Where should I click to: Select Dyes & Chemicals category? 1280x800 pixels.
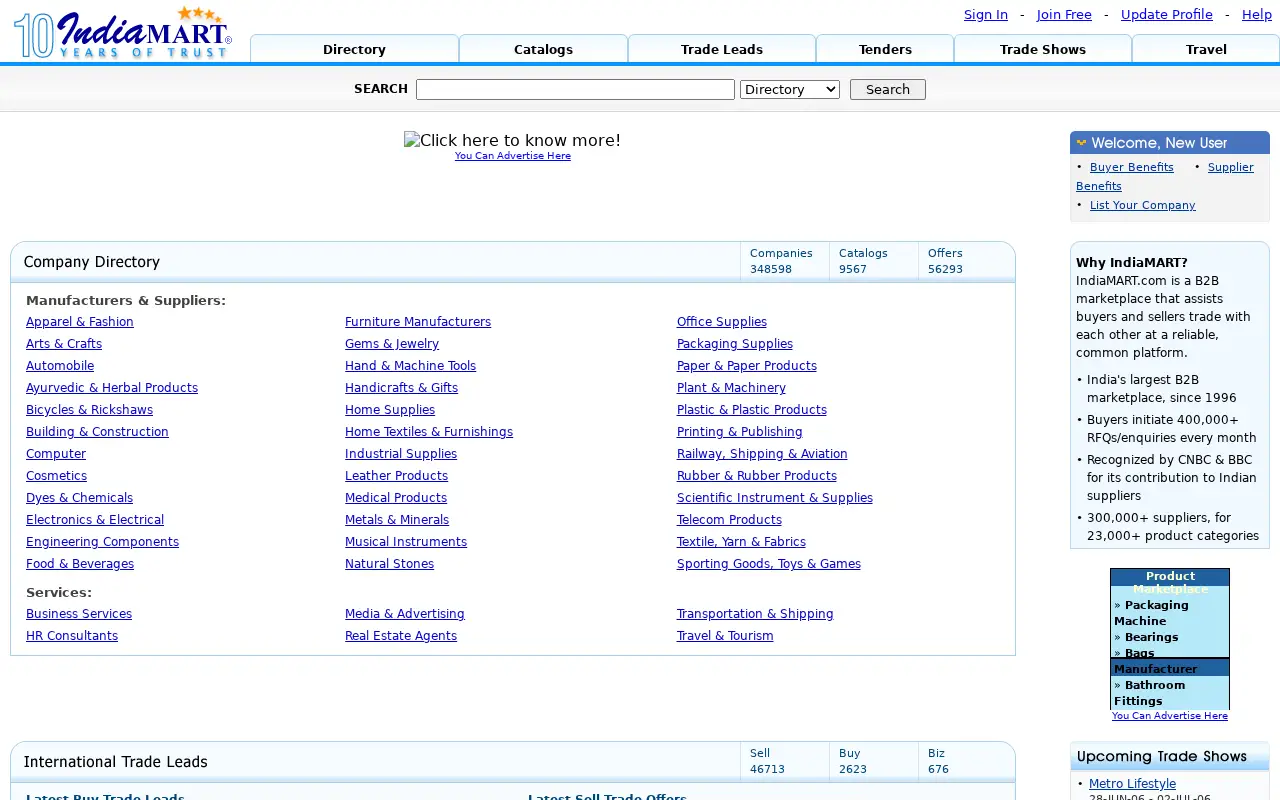[x=79, y=498]
